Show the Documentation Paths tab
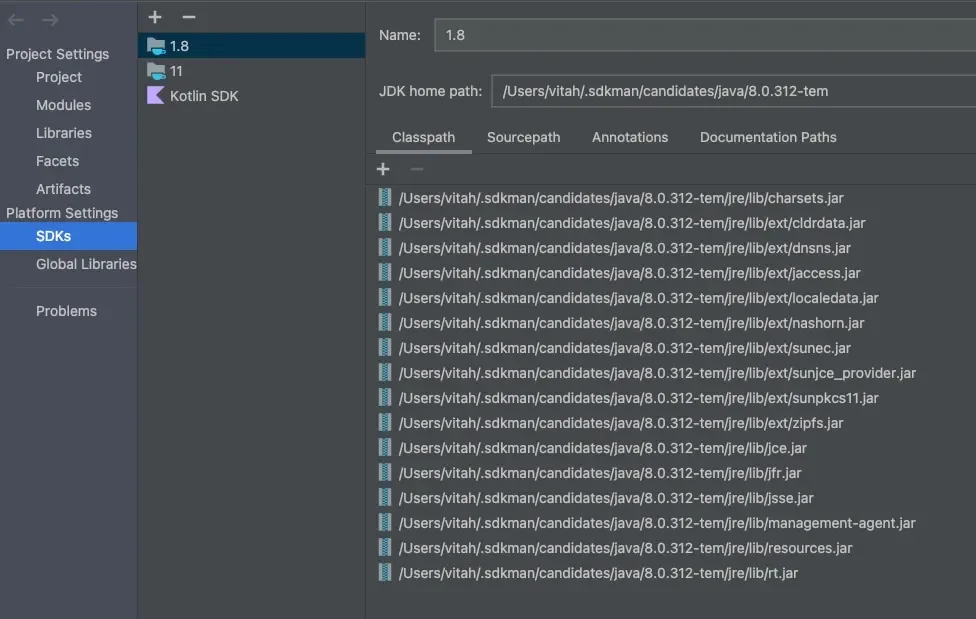The width and height of the screenshot is (976, 619). [x=768, y=137]
